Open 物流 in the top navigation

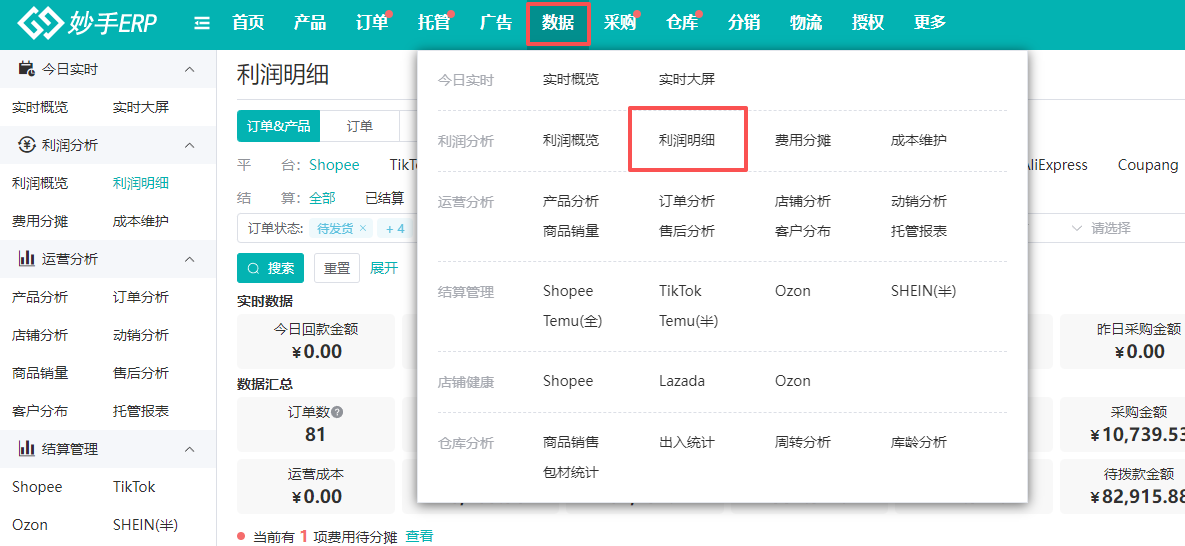[806, 23]
